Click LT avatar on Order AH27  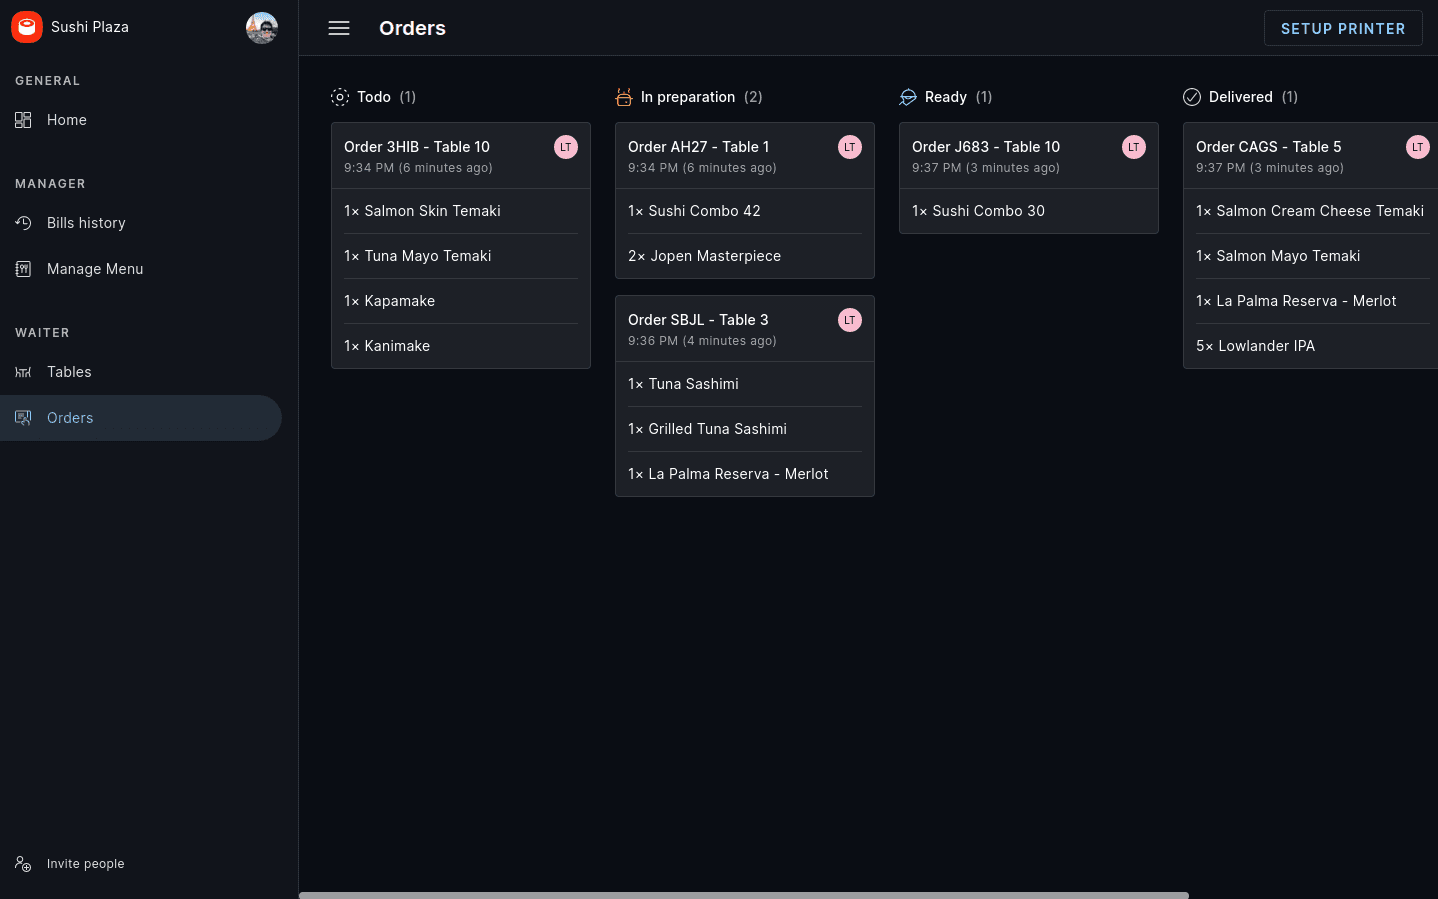tap(850, 147)
